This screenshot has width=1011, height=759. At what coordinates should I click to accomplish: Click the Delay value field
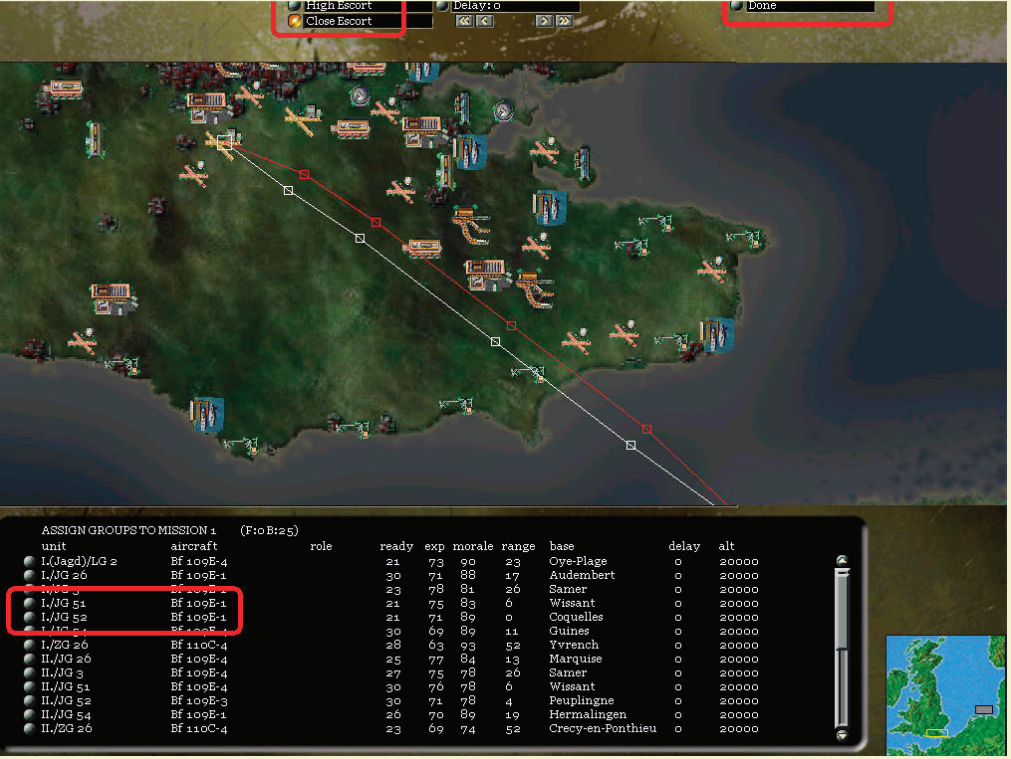(x=515, y=5)
